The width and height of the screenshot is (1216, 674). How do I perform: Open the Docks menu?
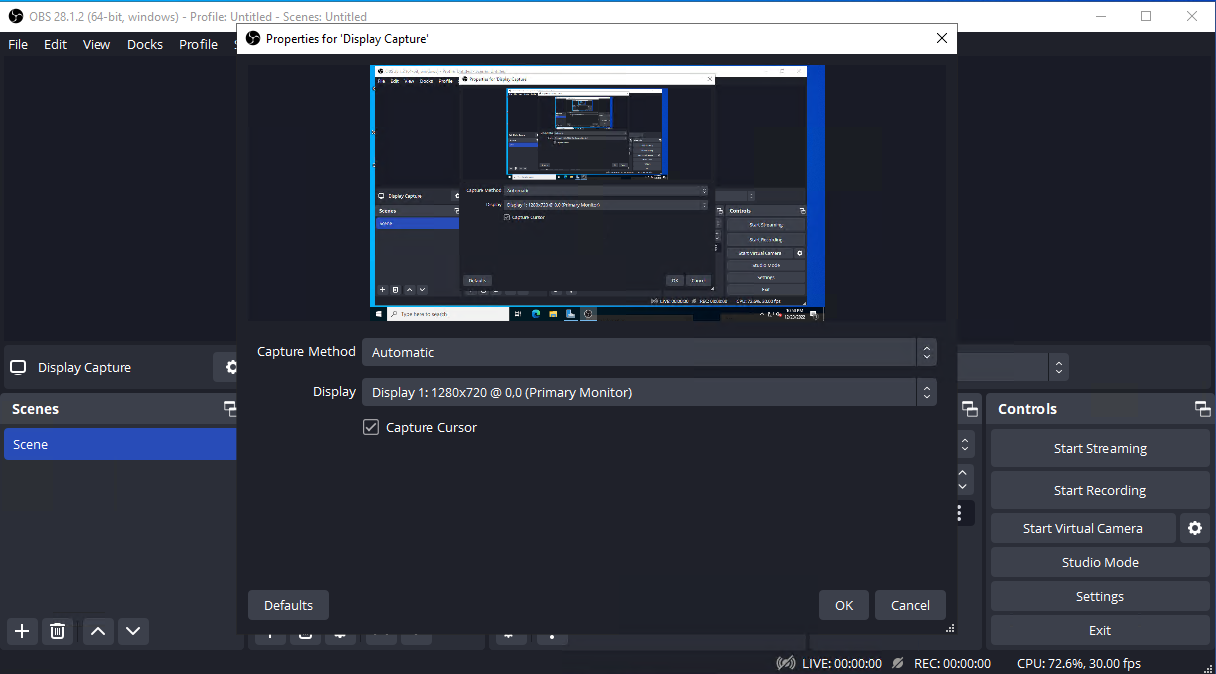tap(145, 44)
